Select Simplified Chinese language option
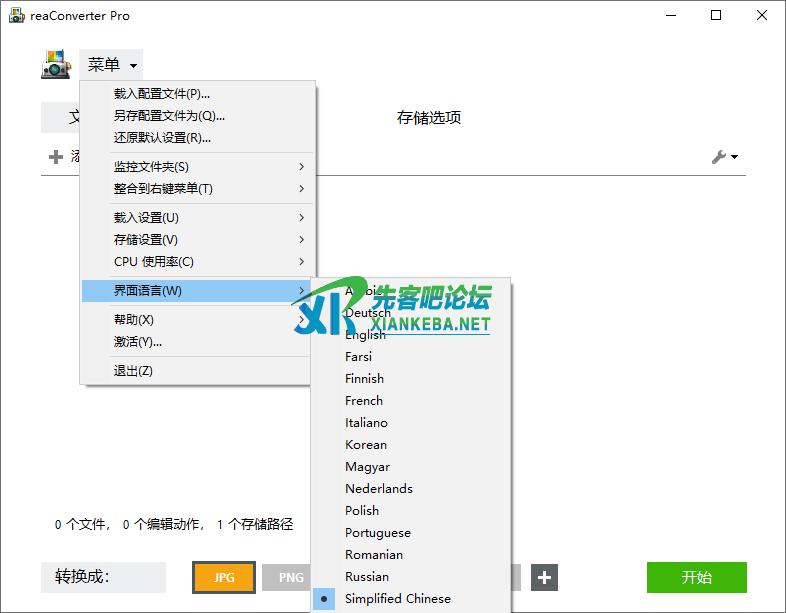Viewport: 786px width, 613px height. [x=397, y=599]
